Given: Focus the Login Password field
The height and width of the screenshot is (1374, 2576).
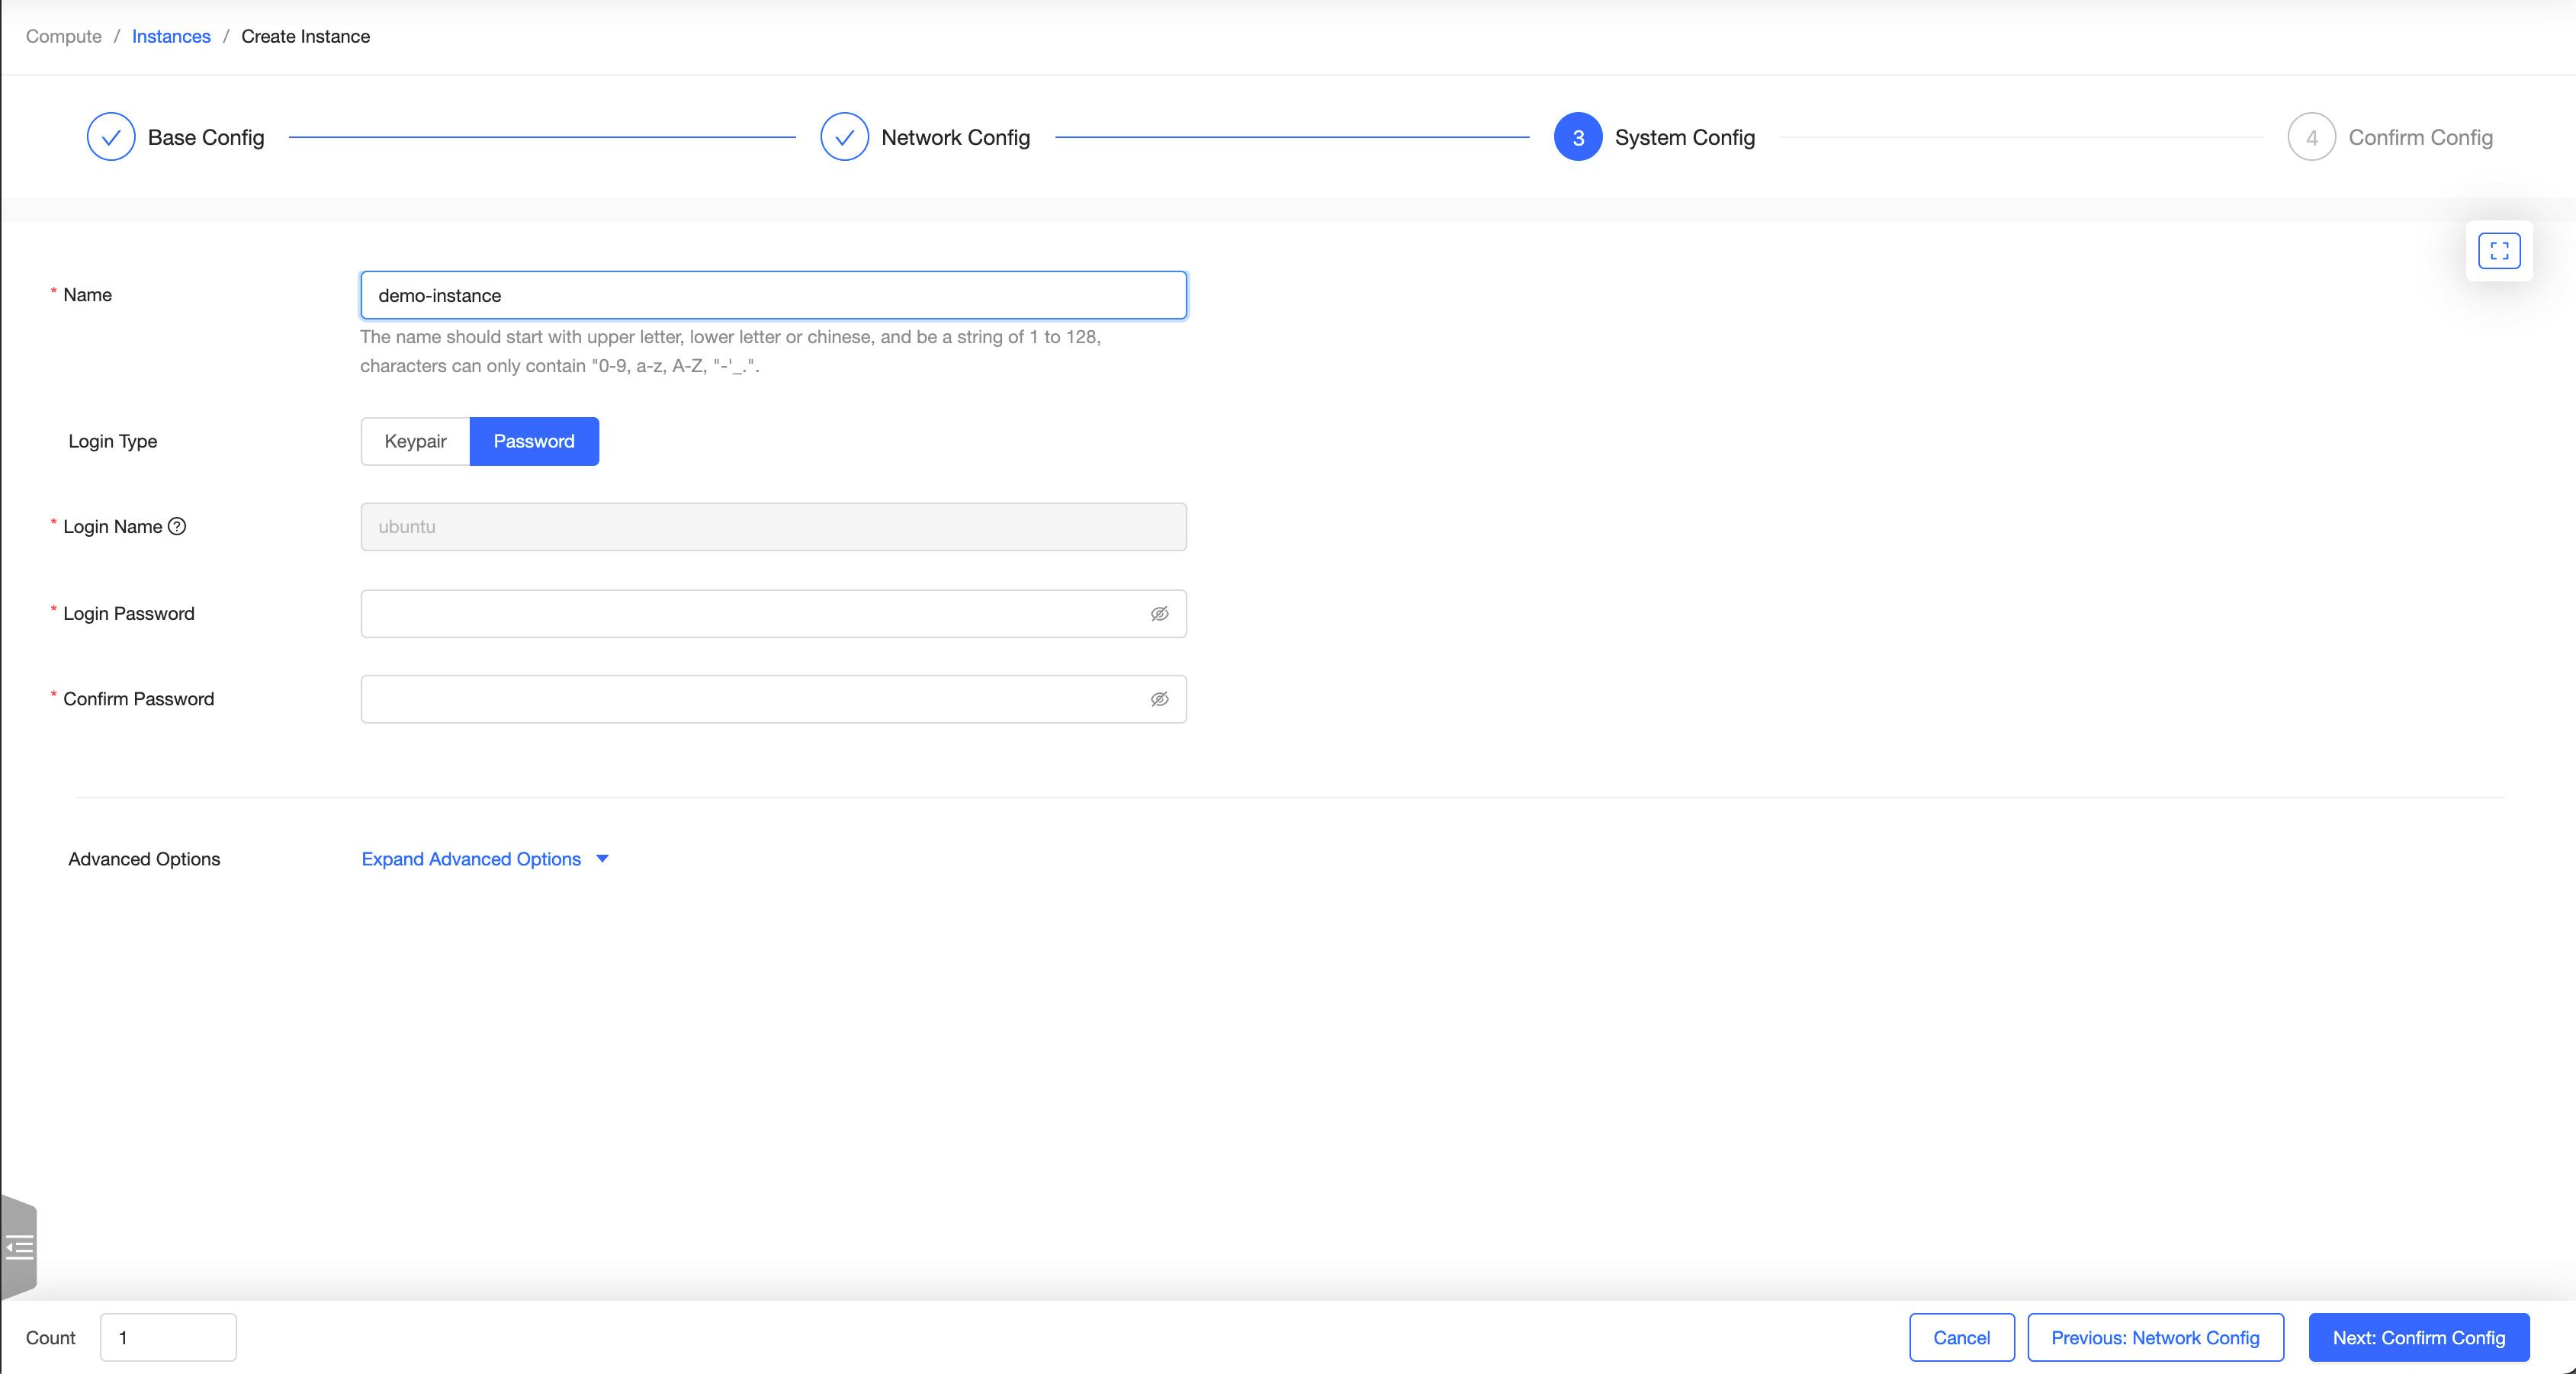Looking at the screenshot, I should [x=750, y=613].
